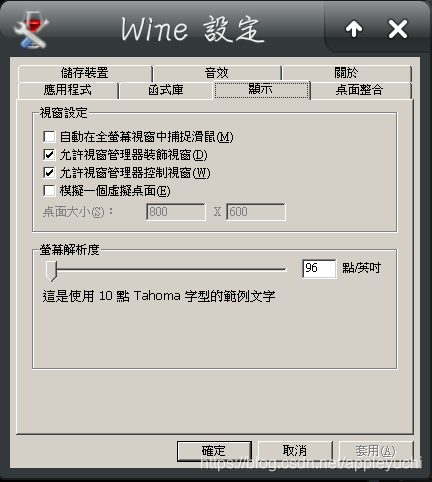Image resolution: width=432 pixels, height=482 pixels.
Task: Open the 音效 tab
Action: click(217, 73)
